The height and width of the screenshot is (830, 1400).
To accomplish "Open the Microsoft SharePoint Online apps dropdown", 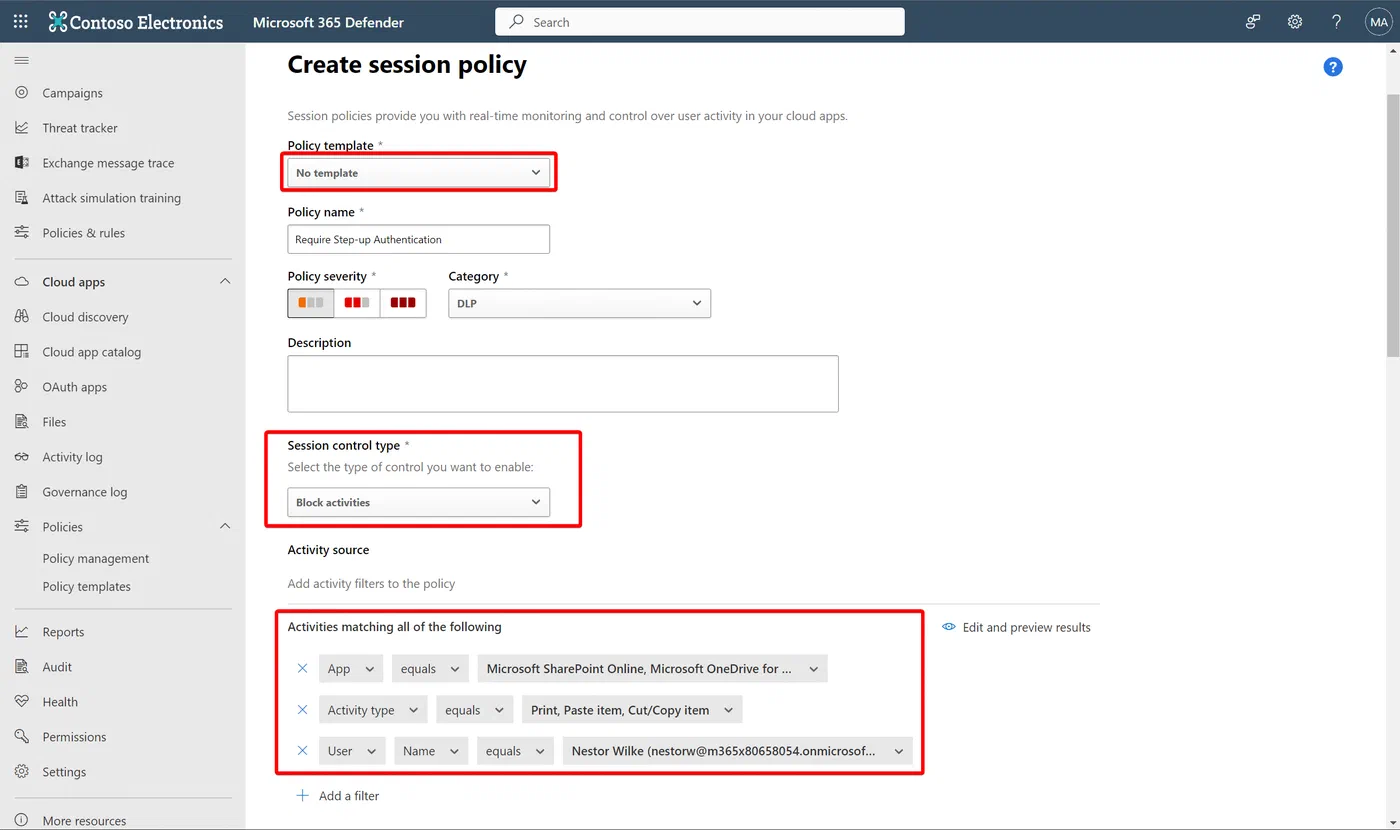I will pyautogui.click(x=652, y=669).
